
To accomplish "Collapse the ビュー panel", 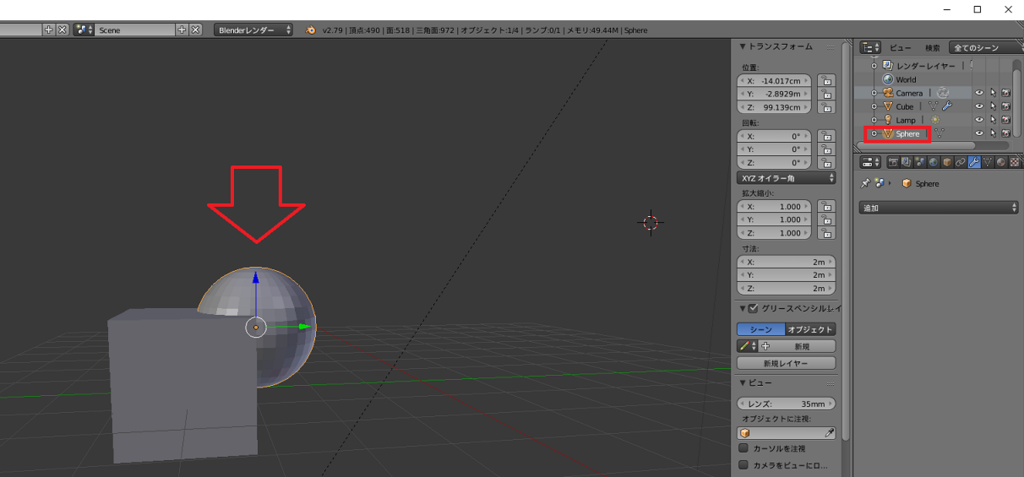I will (743, 383).
